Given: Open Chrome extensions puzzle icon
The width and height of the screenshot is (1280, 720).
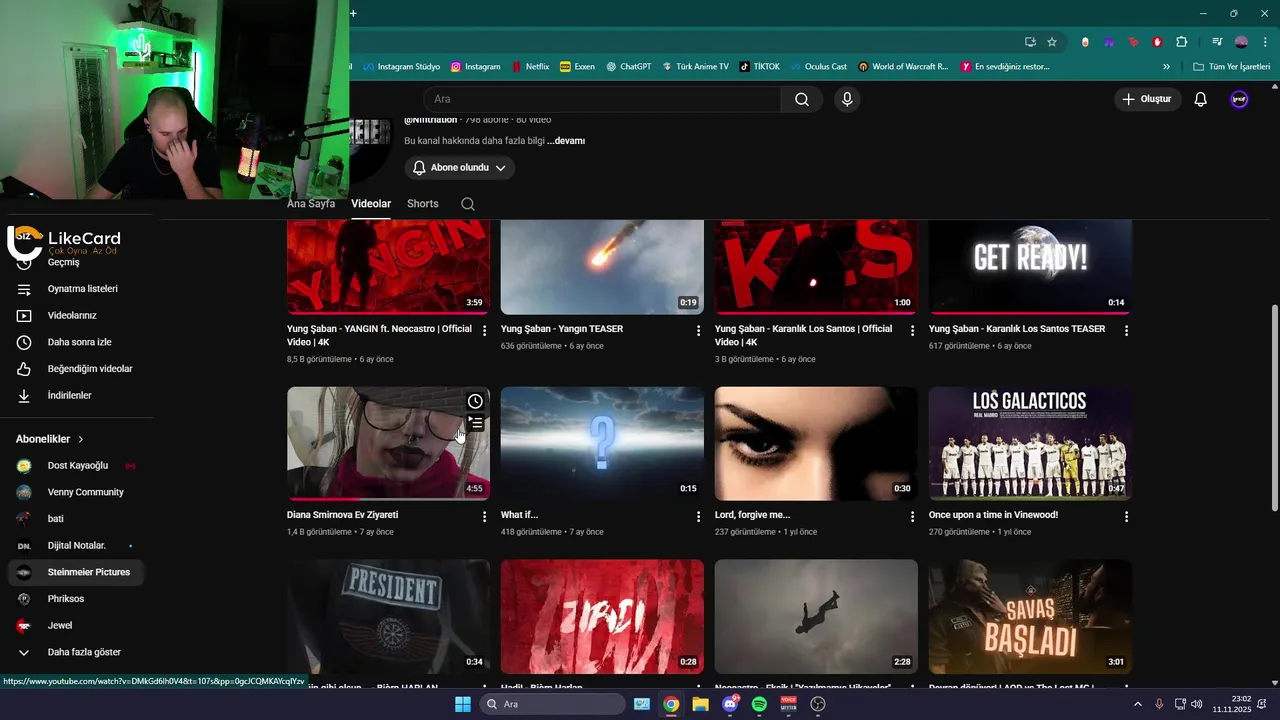Looking at the screenshot, I should pos(1182,42).
